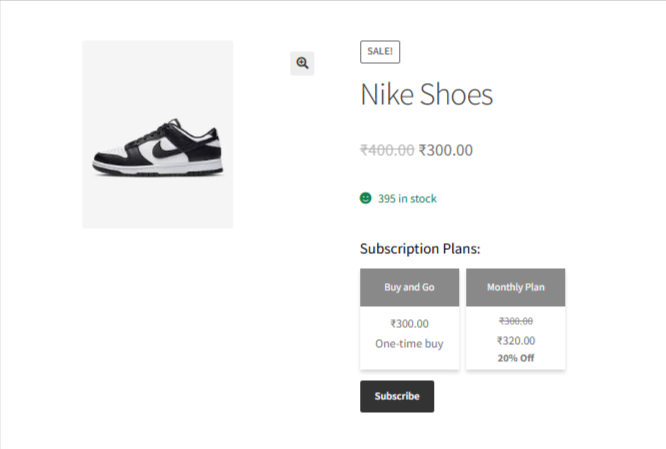Click struck-through ₹300.00 in Monthly Plan card

coord(516,321)
